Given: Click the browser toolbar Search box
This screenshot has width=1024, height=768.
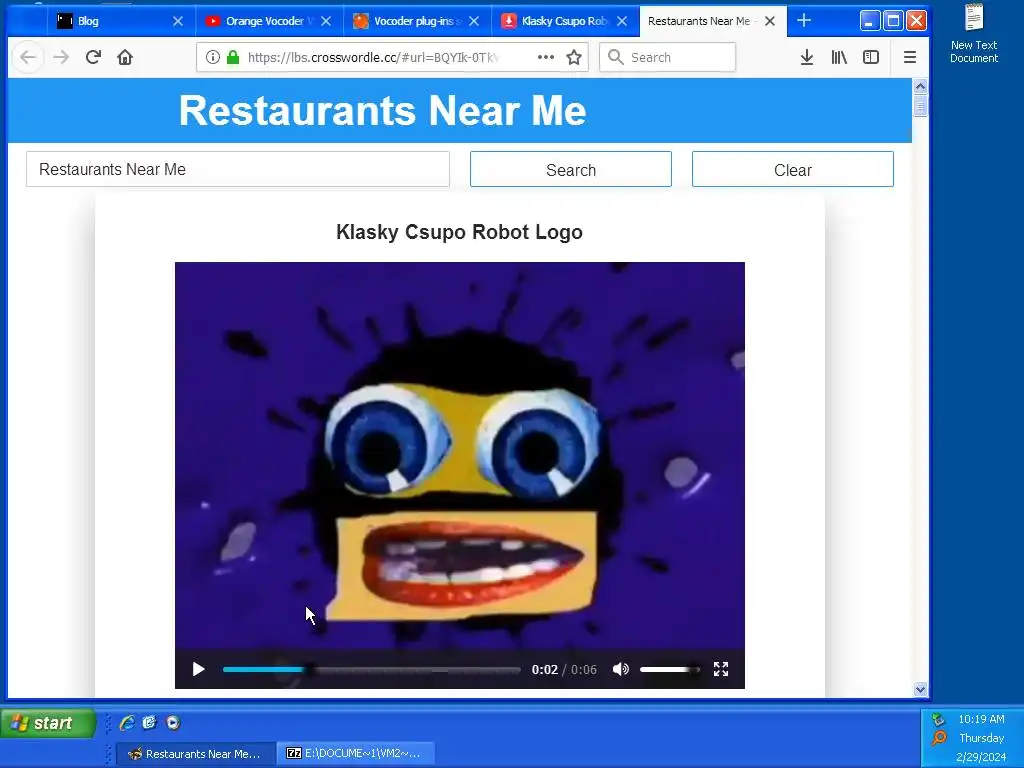Looking at the screenshot, I should [x=667, y=57].
